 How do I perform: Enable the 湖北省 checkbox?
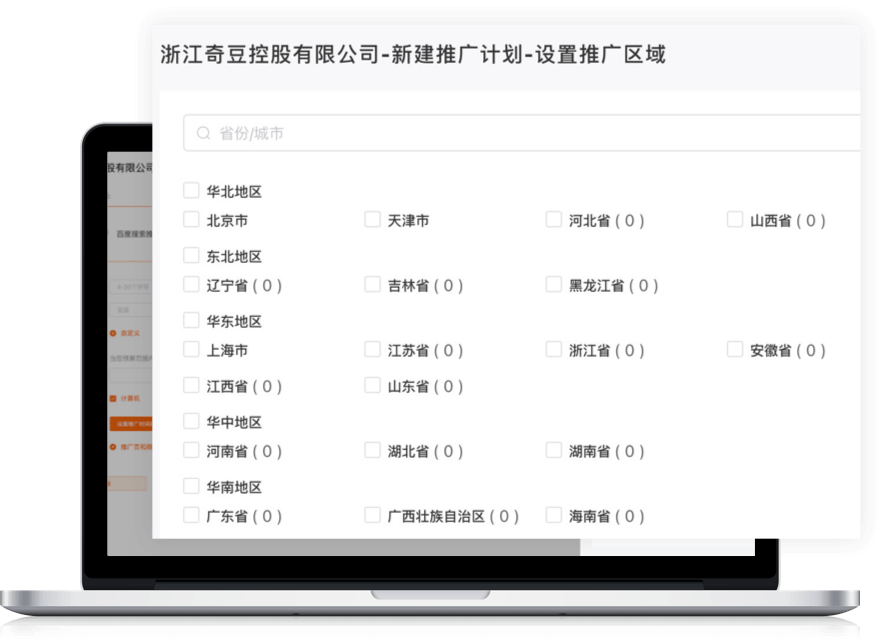click(x=372, y=450)
